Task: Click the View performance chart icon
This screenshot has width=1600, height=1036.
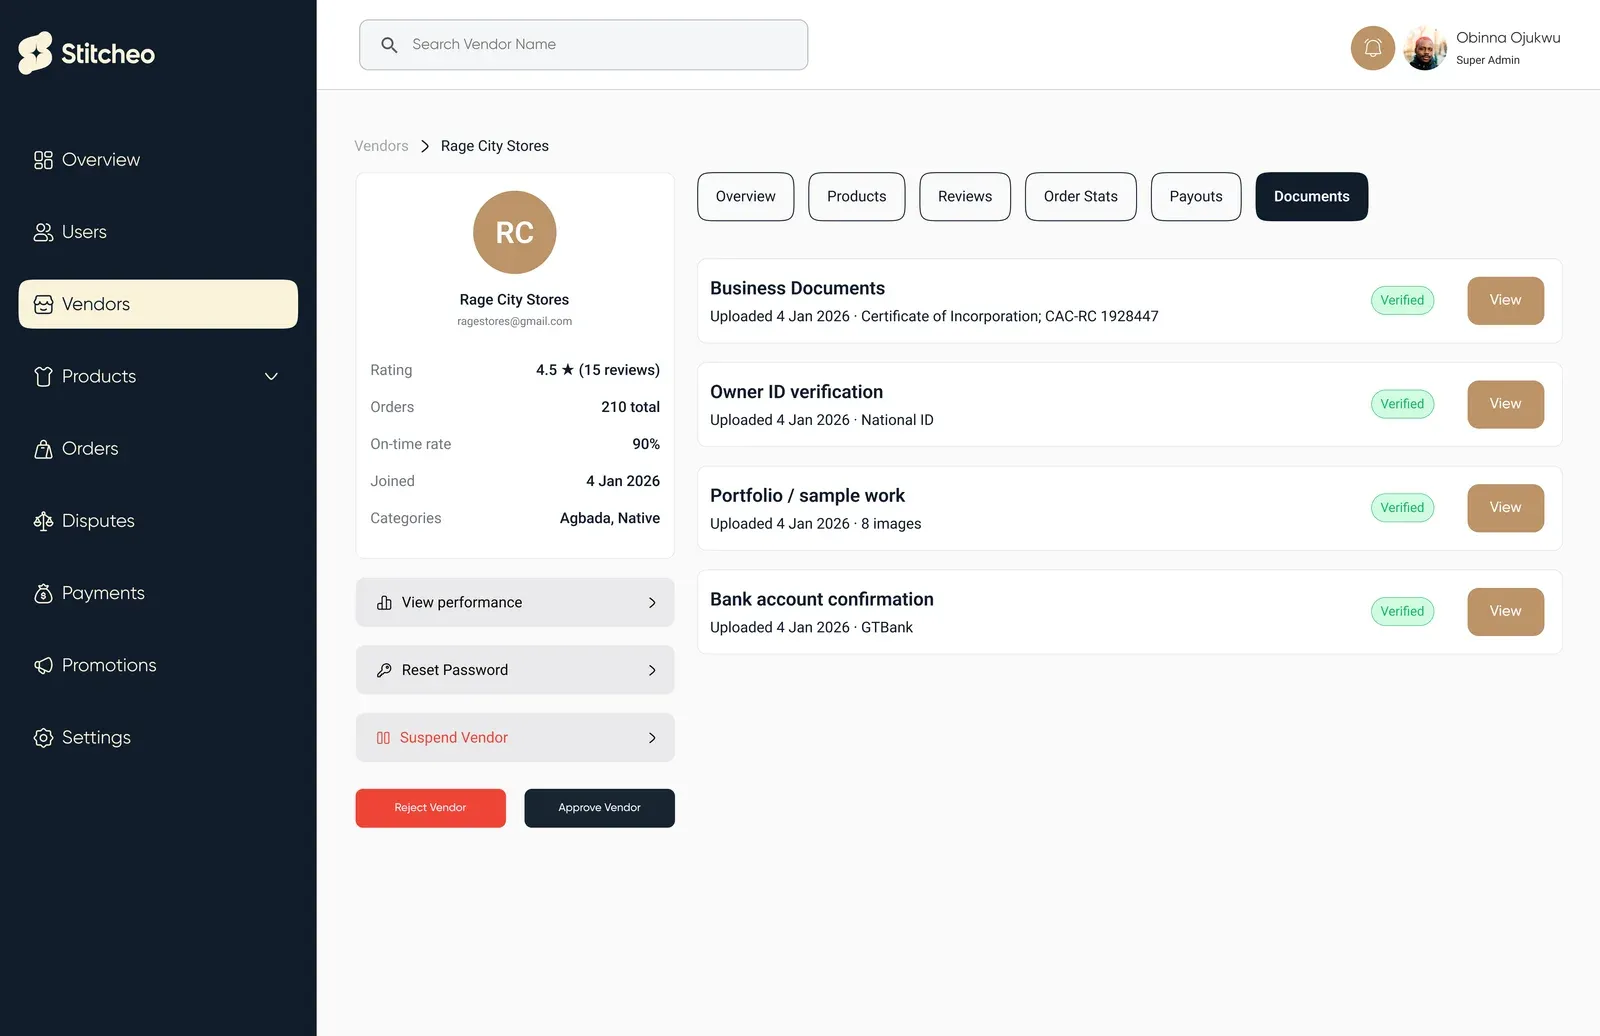Action: (384, 603)
